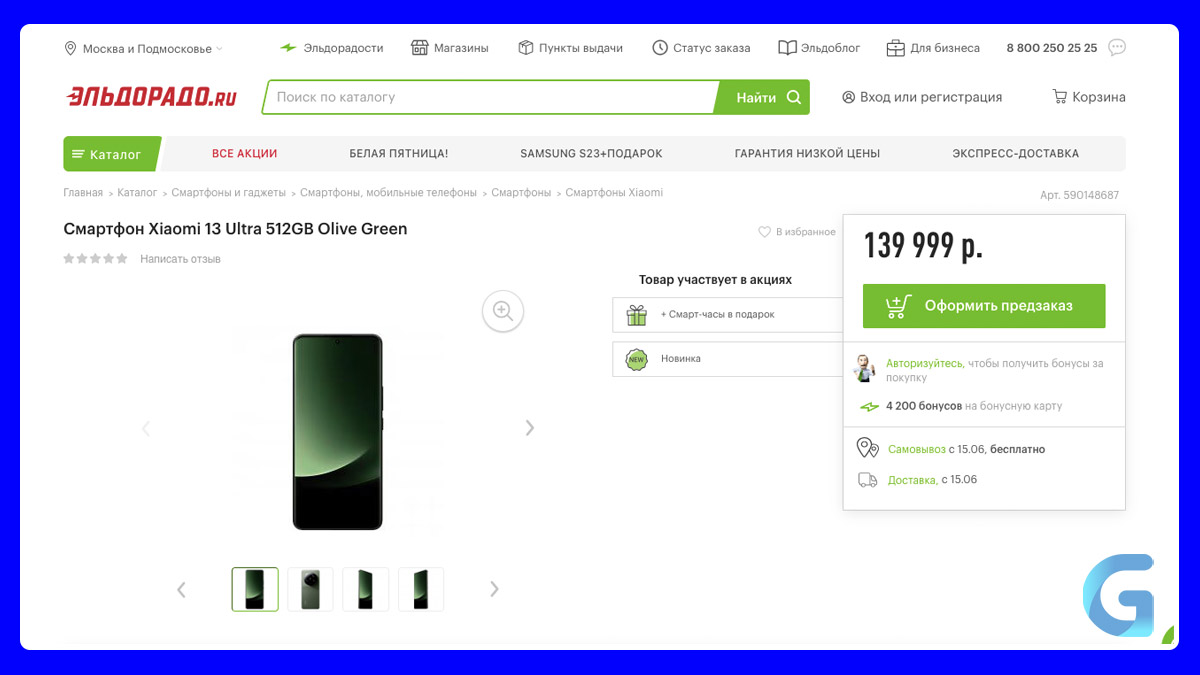Click the gift icon in promotions
The width and height of the screenshot is (1200, 675).
point(637,315)
